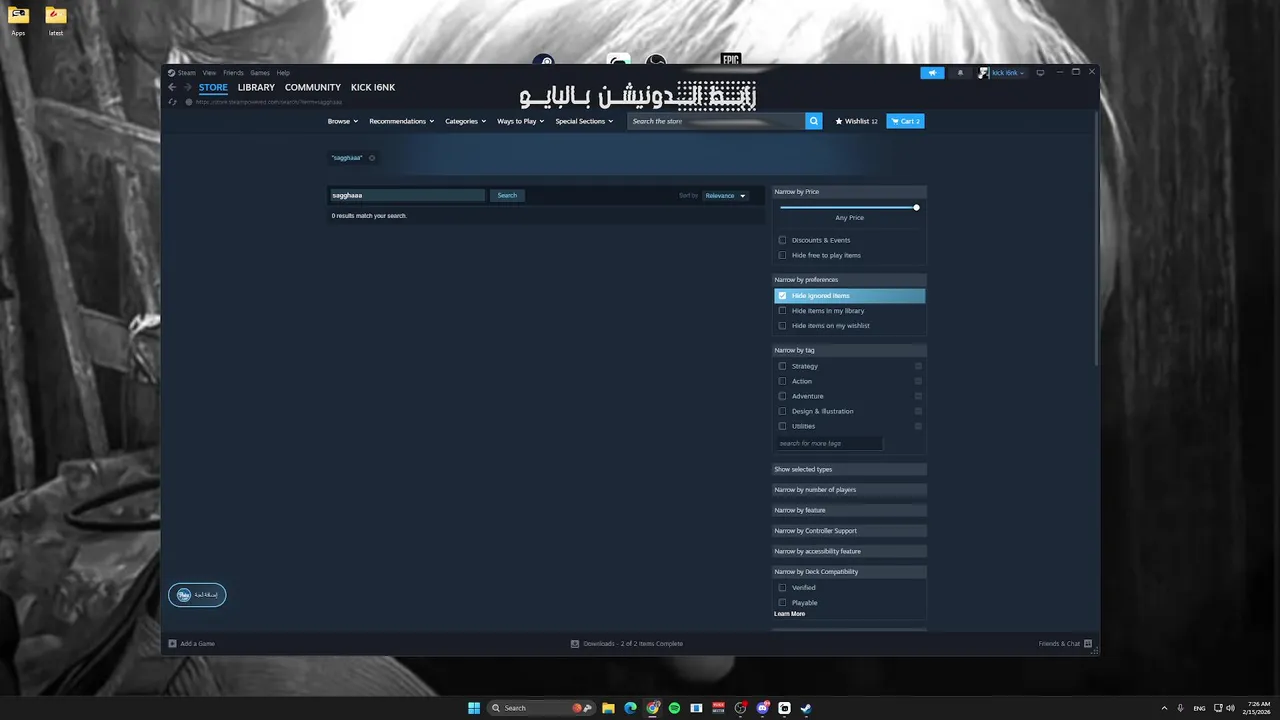Open the Games menu

[x=260, y=73]
